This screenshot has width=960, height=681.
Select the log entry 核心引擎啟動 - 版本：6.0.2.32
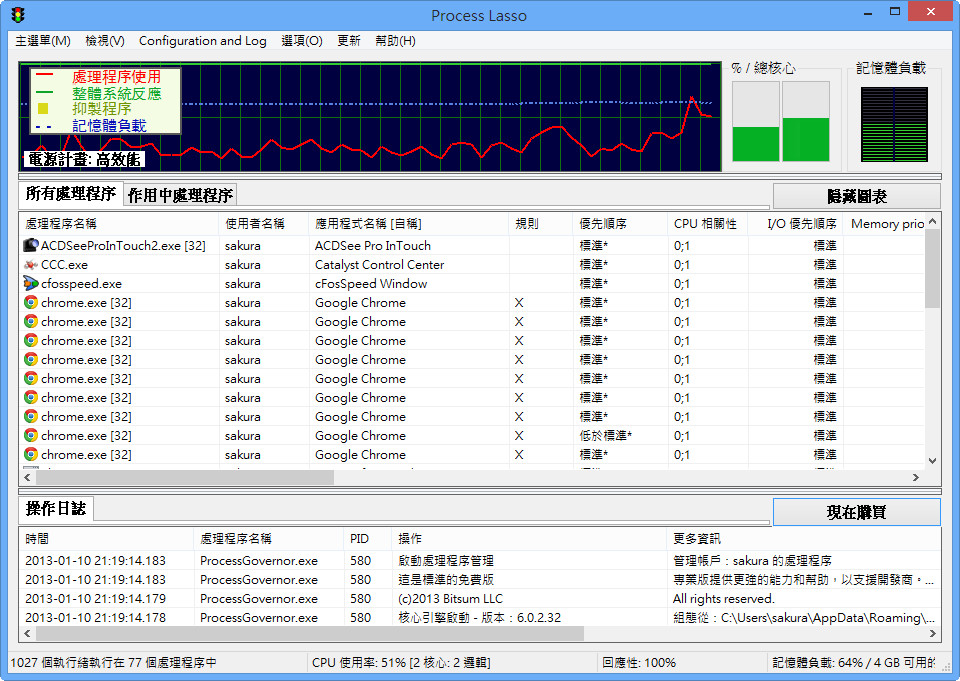click(x=479, y=617)
